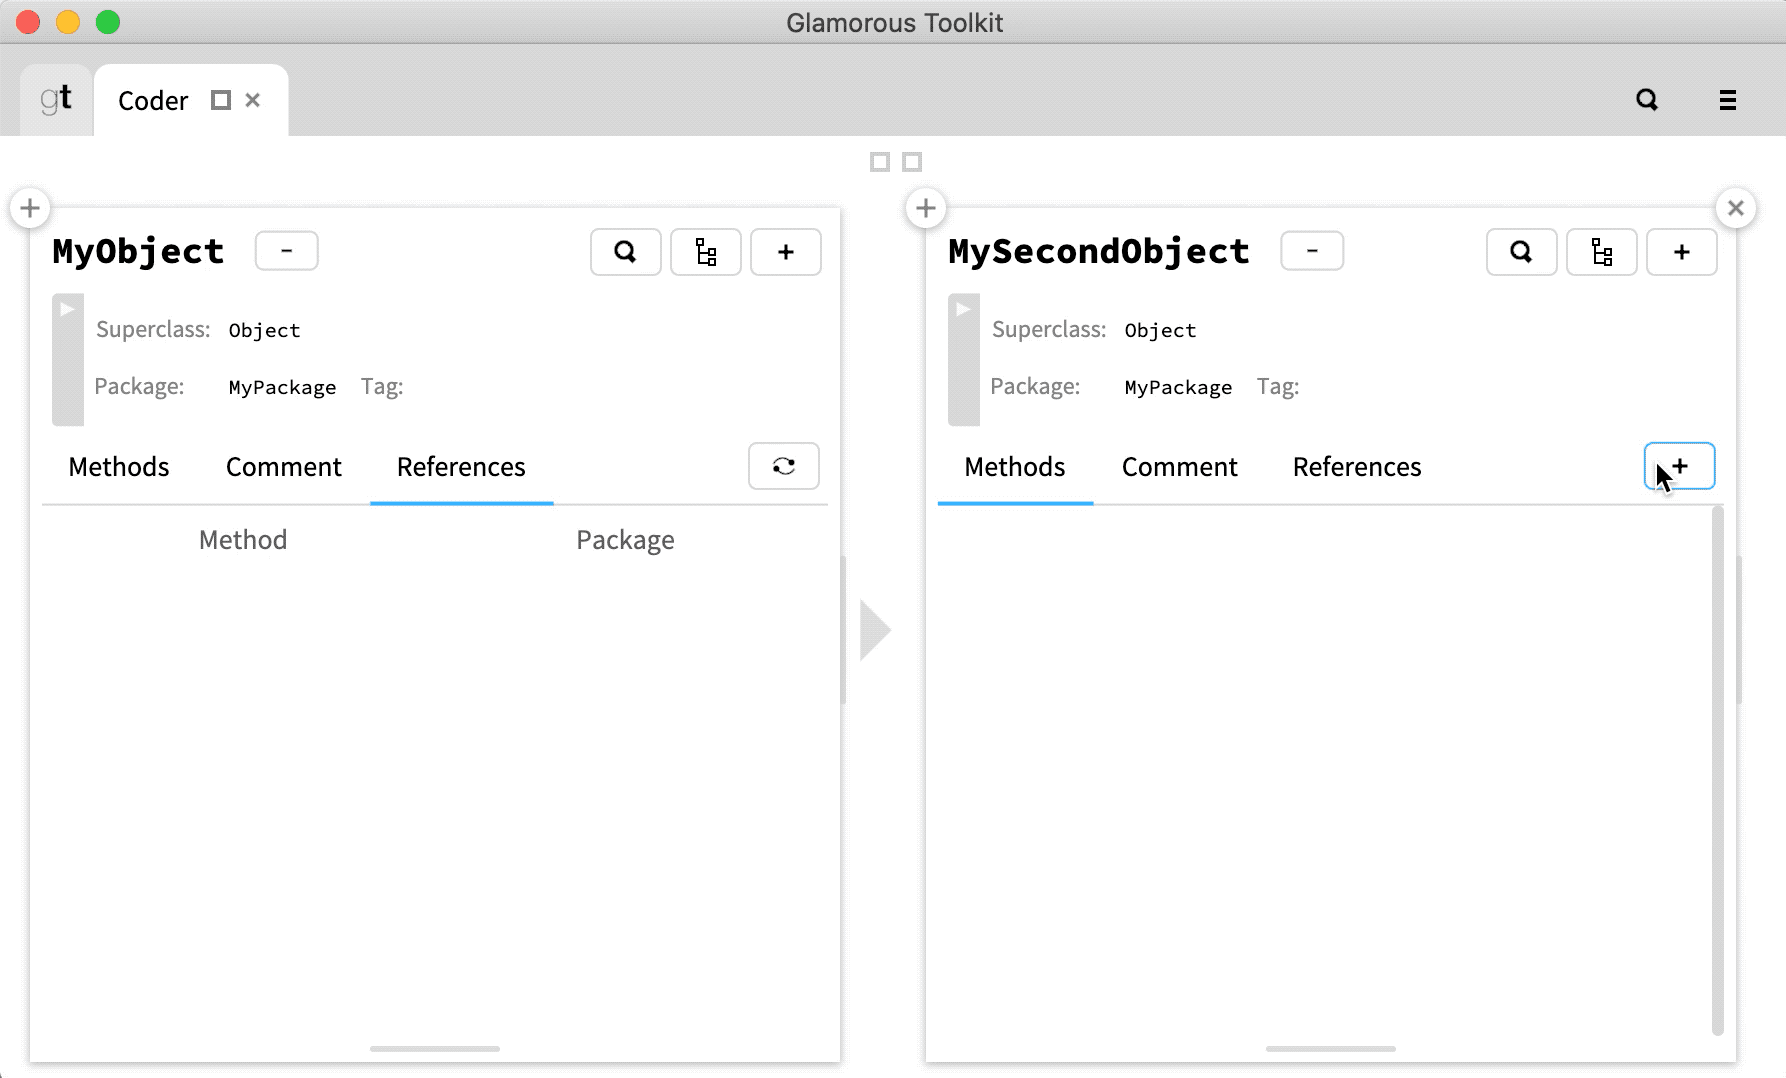This screenshot has width=1786, height=1078.
Task: Edit the superclass Object of MyObject
Action: [265, 331]
